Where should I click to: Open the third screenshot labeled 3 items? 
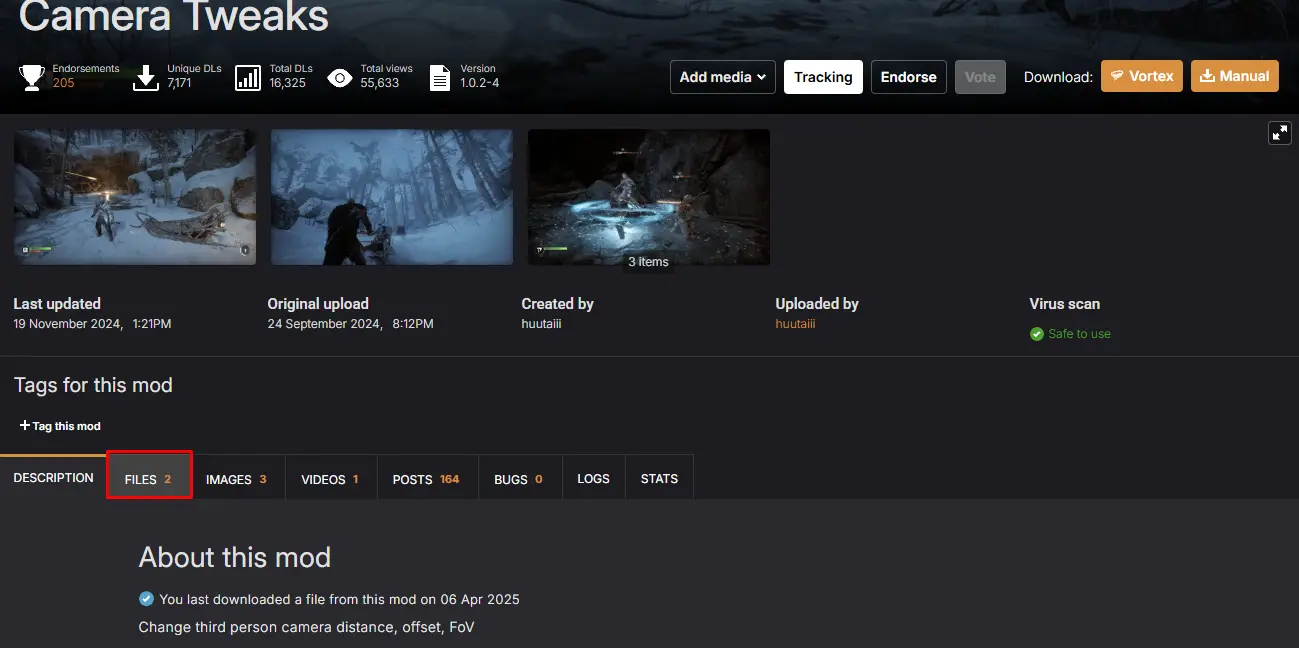click(649, 197)
